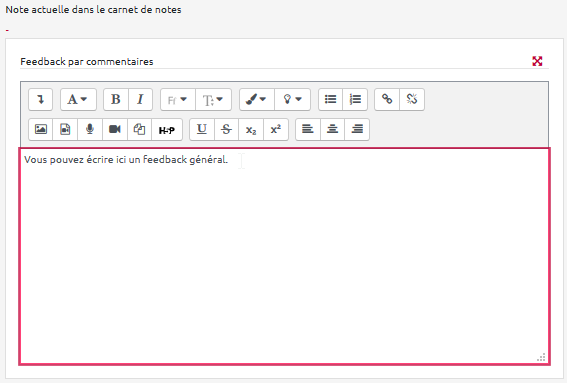567x383 pixels.
Task: Center align the text
Action: coord(332,129)
